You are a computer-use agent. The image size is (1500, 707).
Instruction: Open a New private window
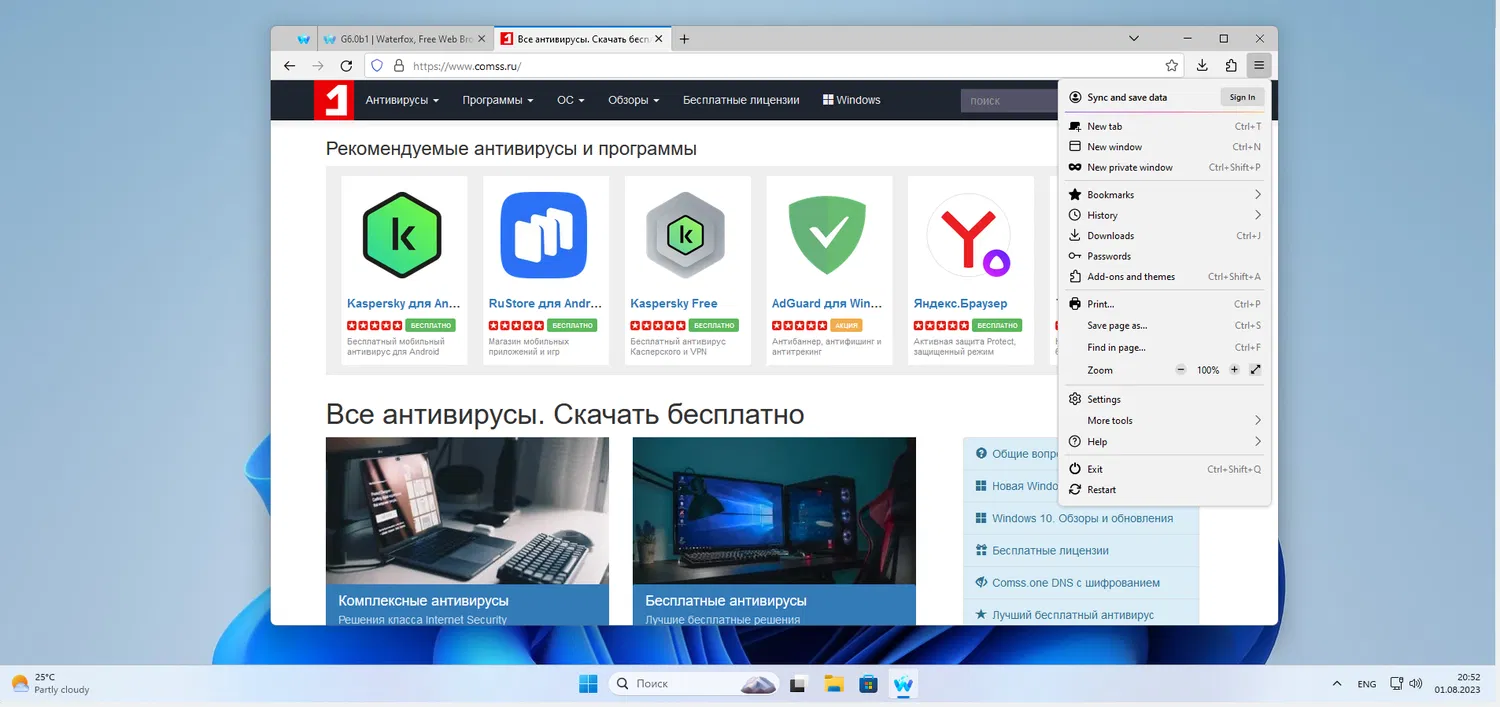(1164, 167)
